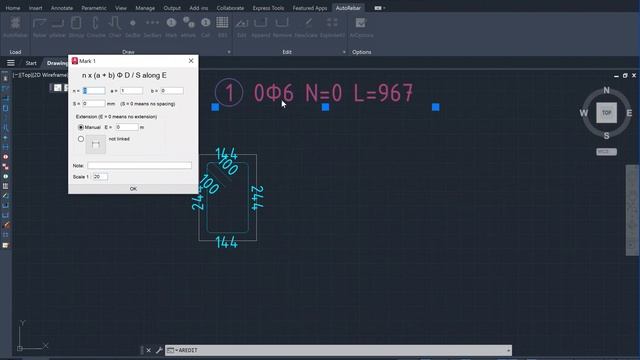Image resolution: width=640 pixels, height=360 pixels.
Task: Click the navigation bar on right edge
Action: 632,210
